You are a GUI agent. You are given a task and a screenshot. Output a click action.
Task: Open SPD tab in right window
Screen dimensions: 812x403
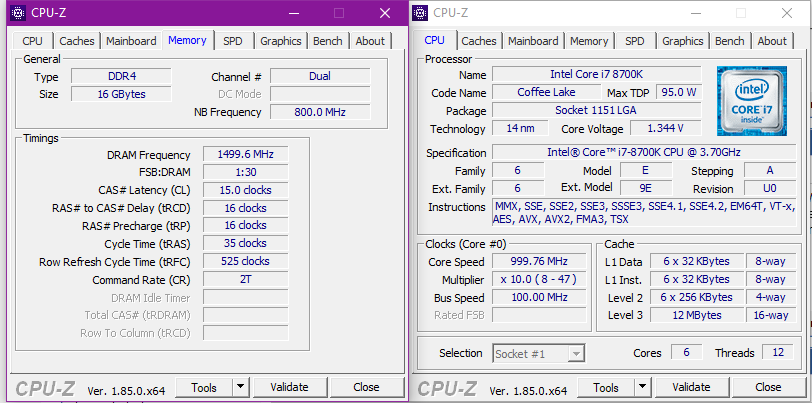point(635,41)
